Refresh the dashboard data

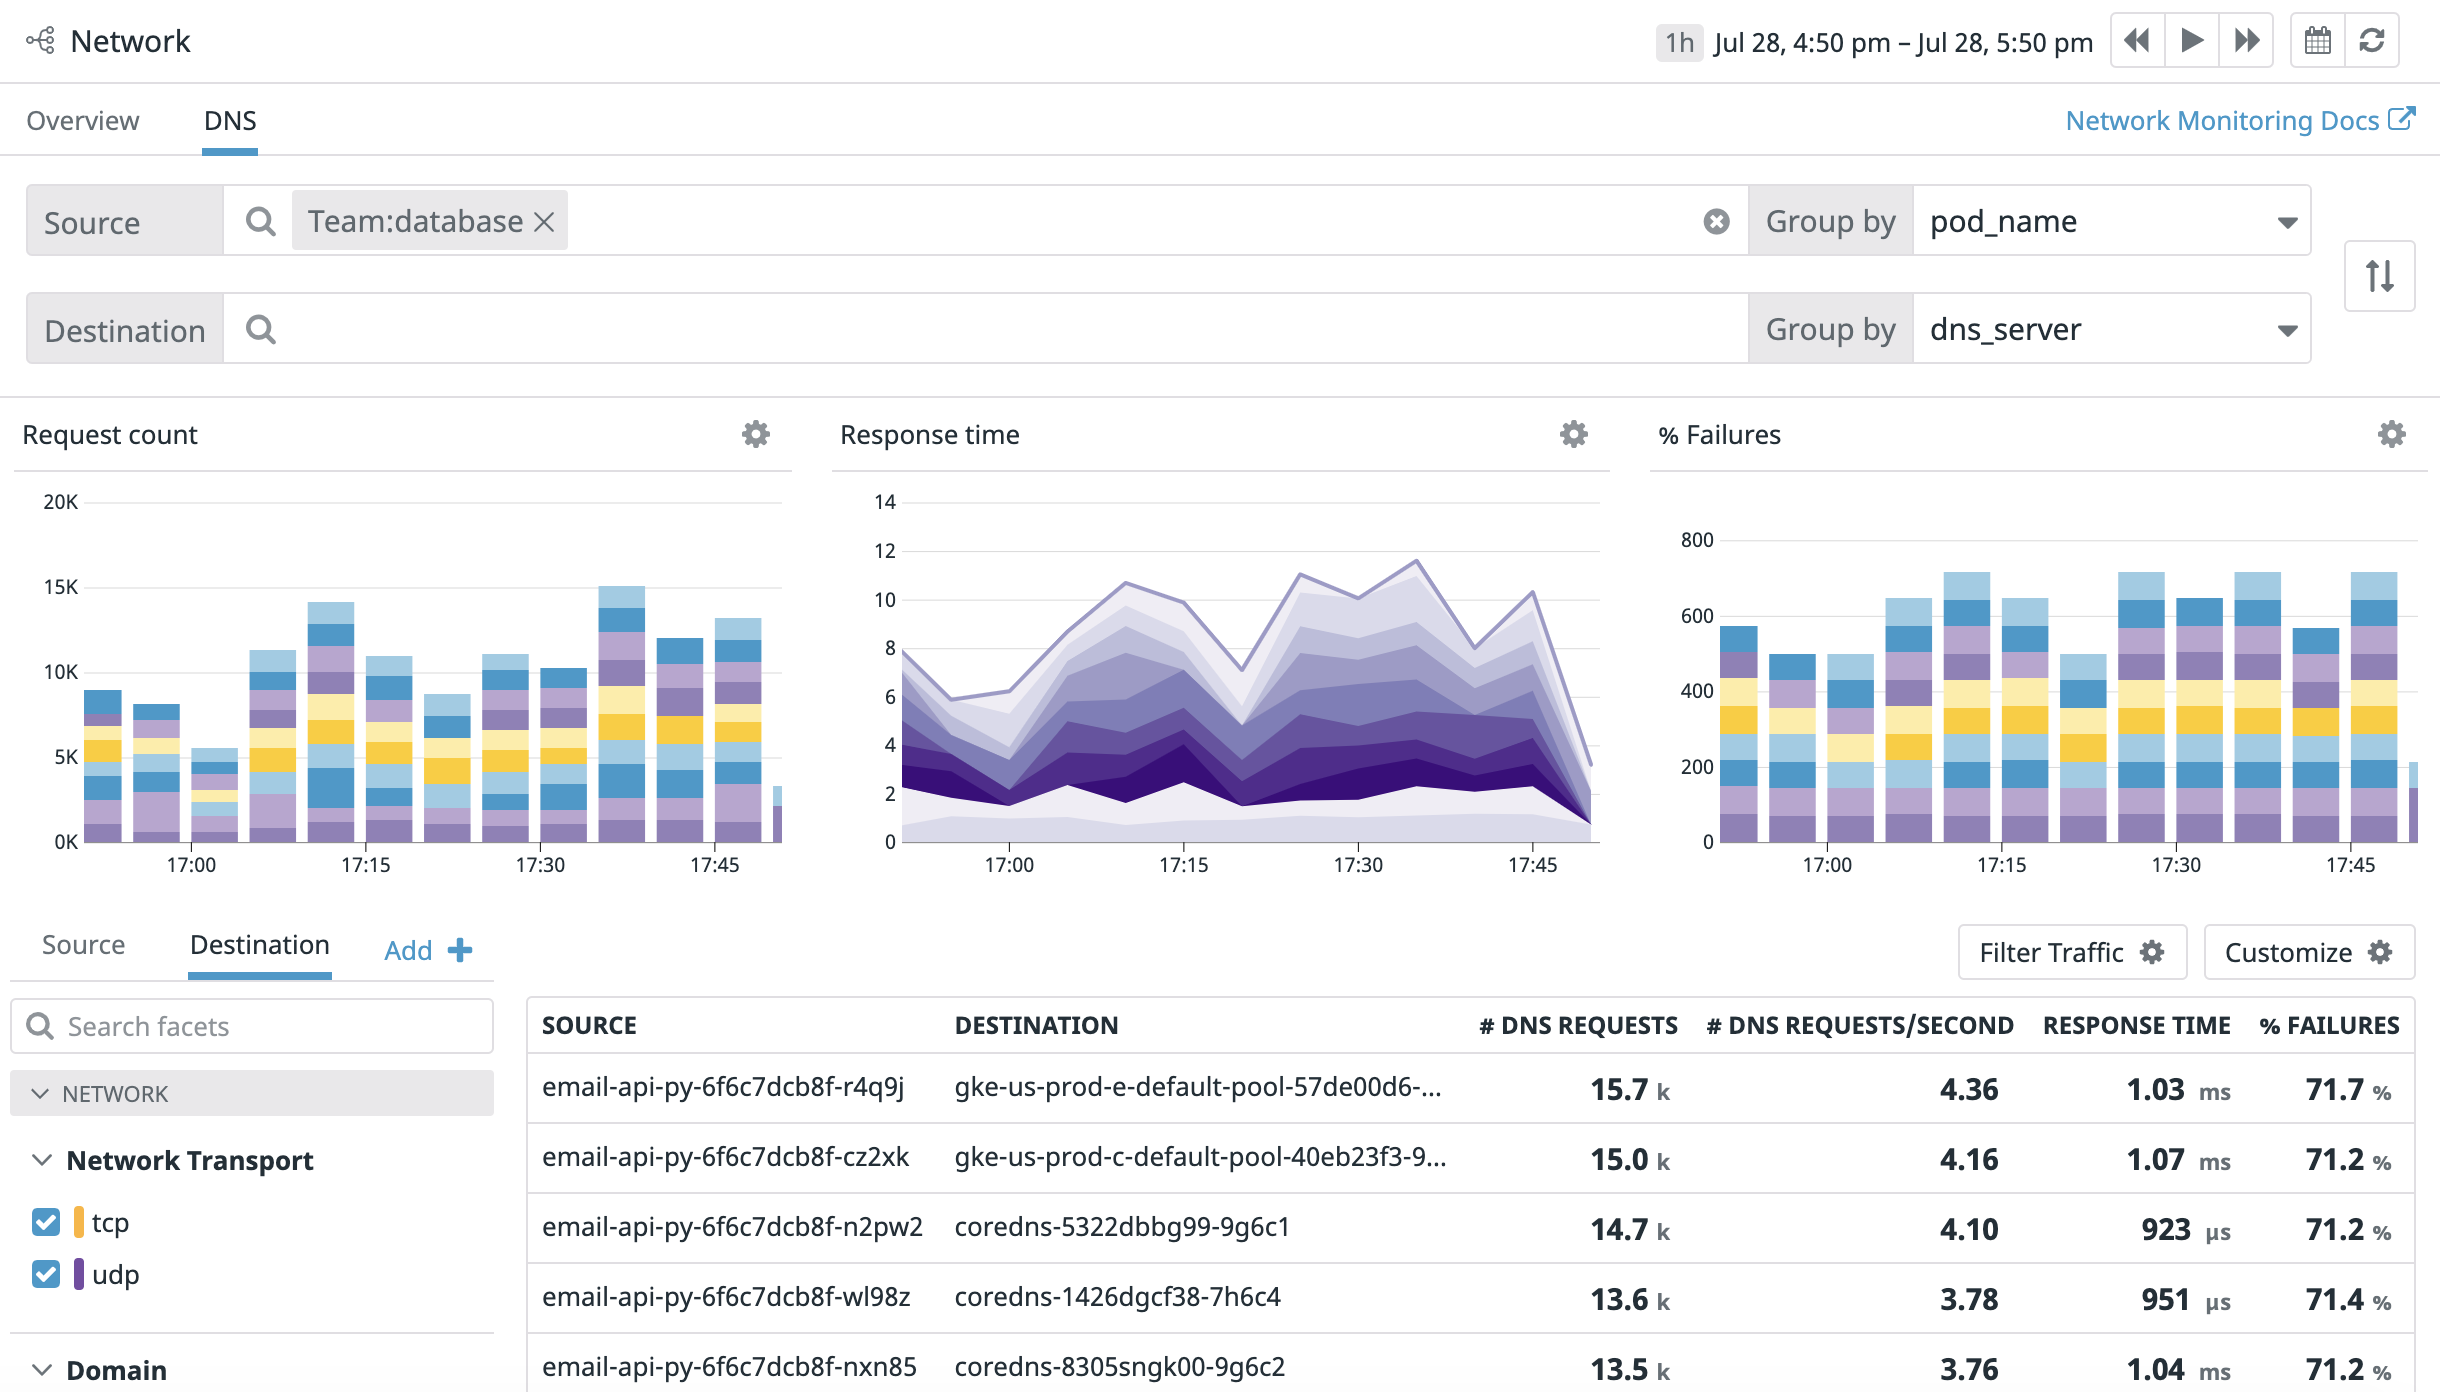coord(2374,40)
